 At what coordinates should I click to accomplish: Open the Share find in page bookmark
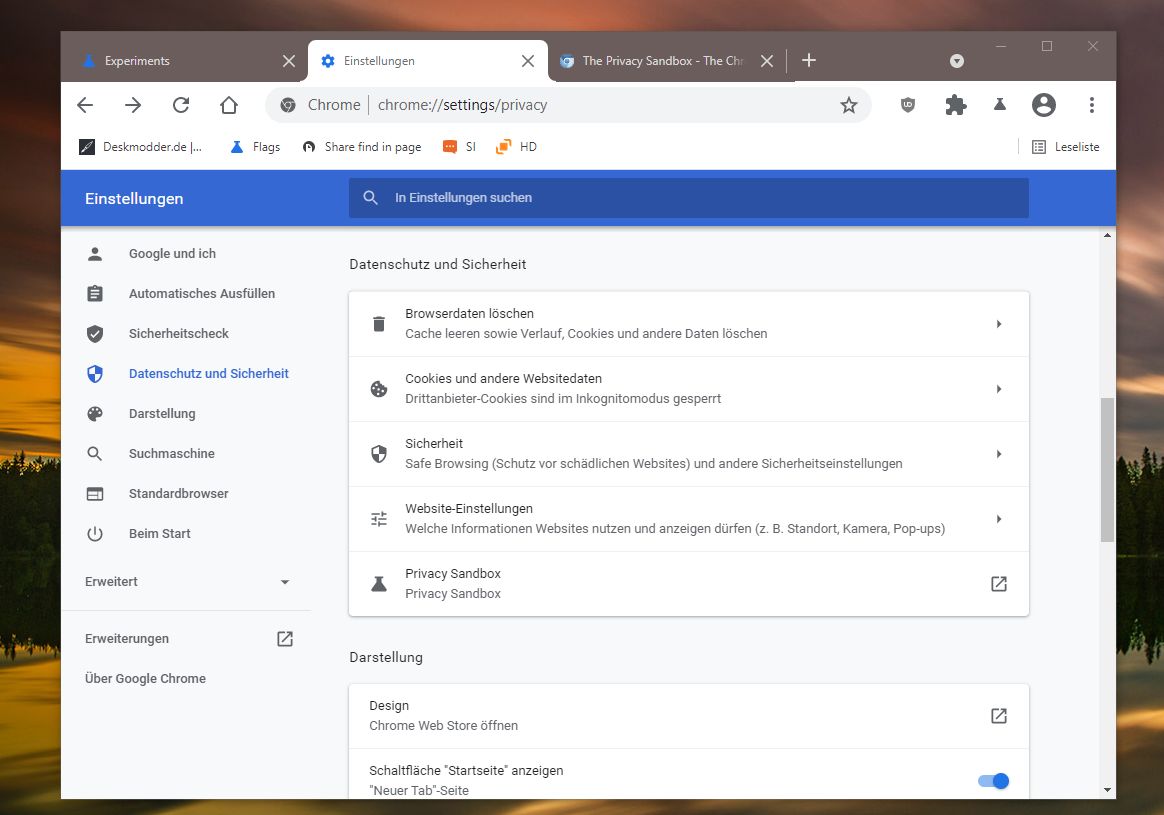(x=362, y=147)
